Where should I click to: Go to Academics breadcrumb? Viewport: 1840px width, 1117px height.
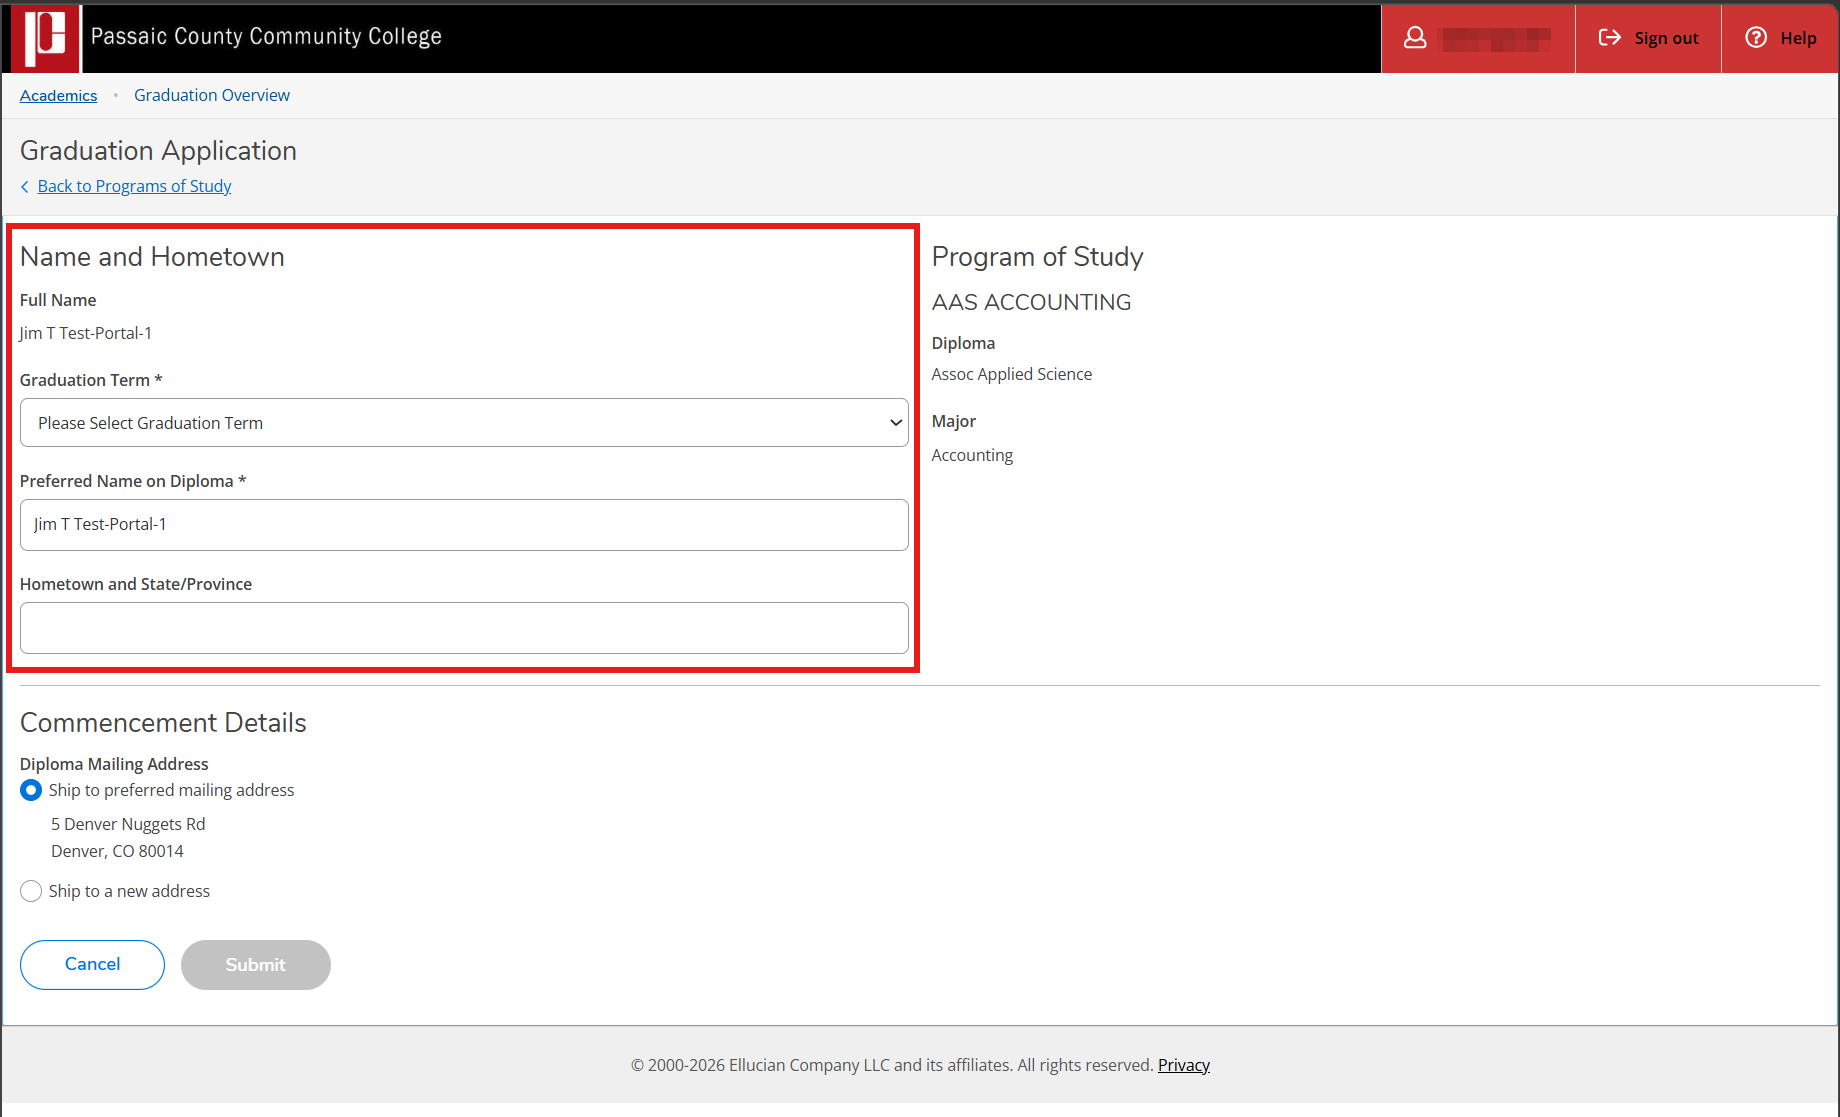[x=59, y=95]
